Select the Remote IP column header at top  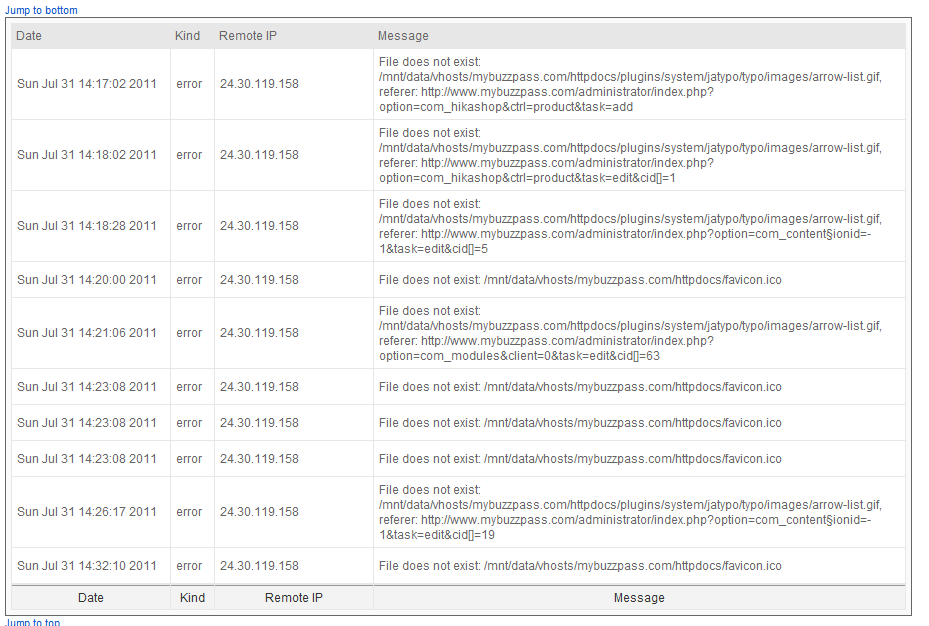click(x=248, y=36)
